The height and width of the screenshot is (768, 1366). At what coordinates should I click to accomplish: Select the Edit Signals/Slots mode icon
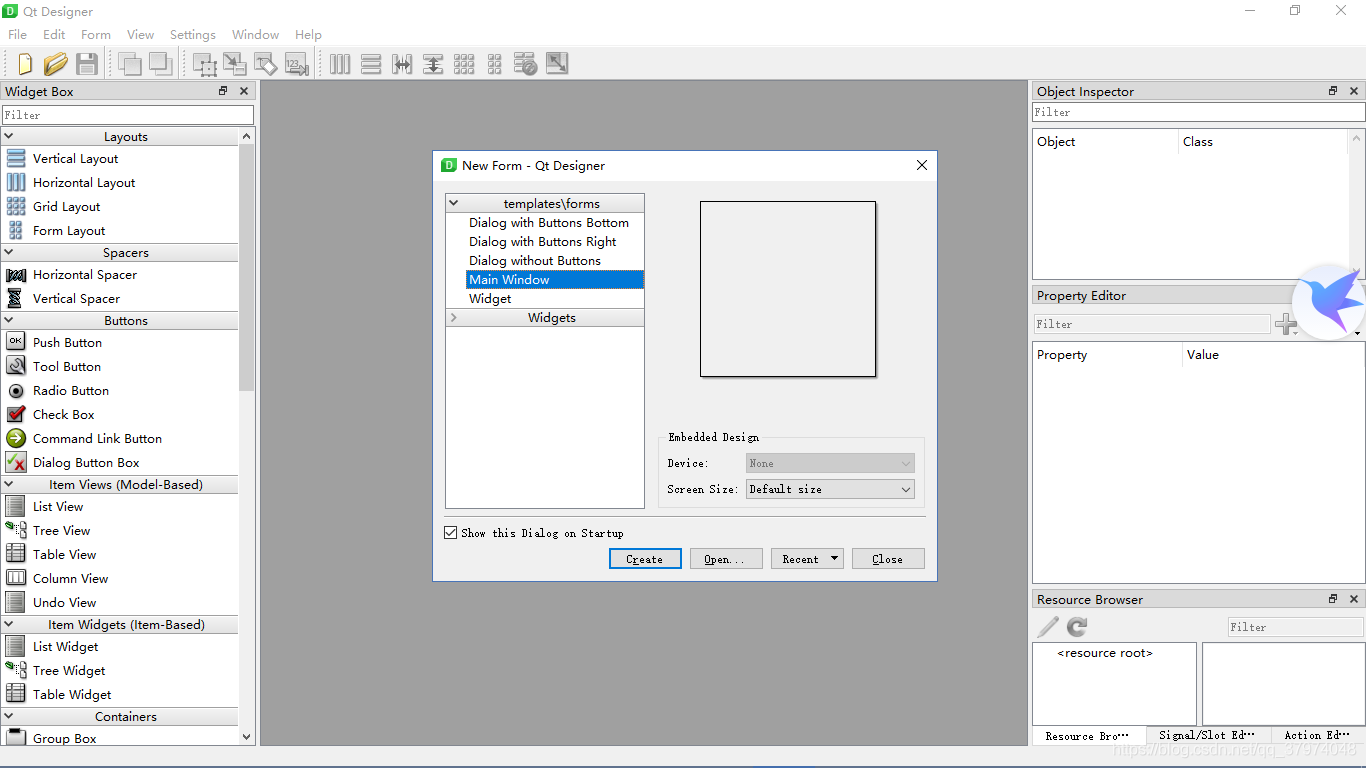[x=235, y=64]
